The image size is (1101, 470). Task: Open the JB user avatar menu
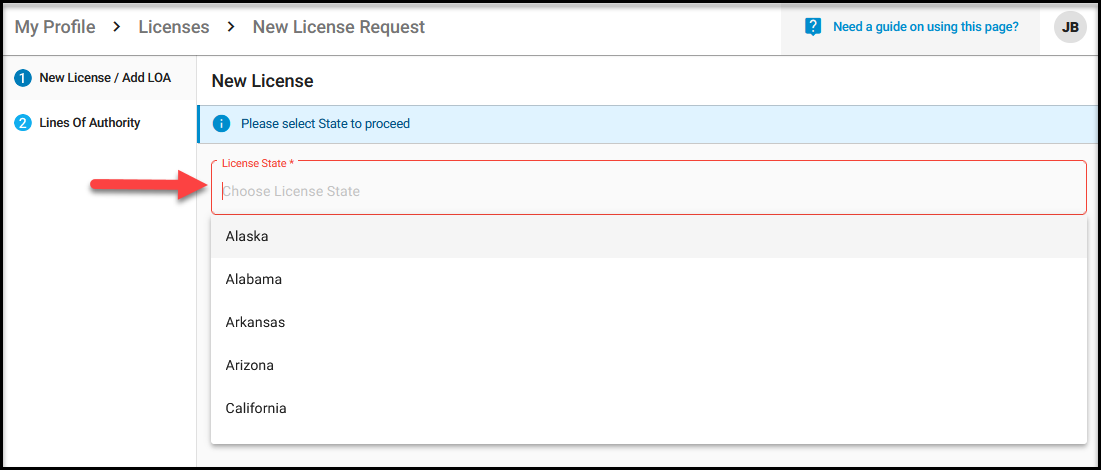coord(1070,27)
